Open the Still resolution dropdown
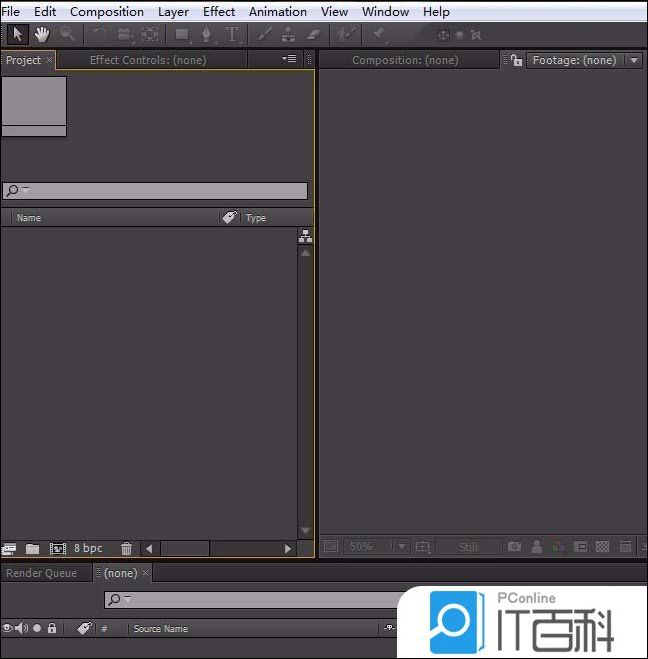The height and width of the screenshot is (659, 648). pos(468,547)
